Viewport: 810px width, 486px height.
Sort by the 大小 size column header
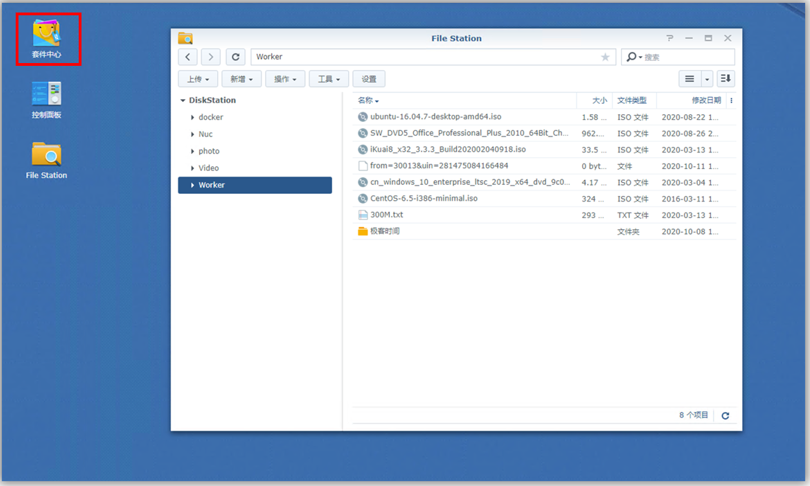(594, 101)
